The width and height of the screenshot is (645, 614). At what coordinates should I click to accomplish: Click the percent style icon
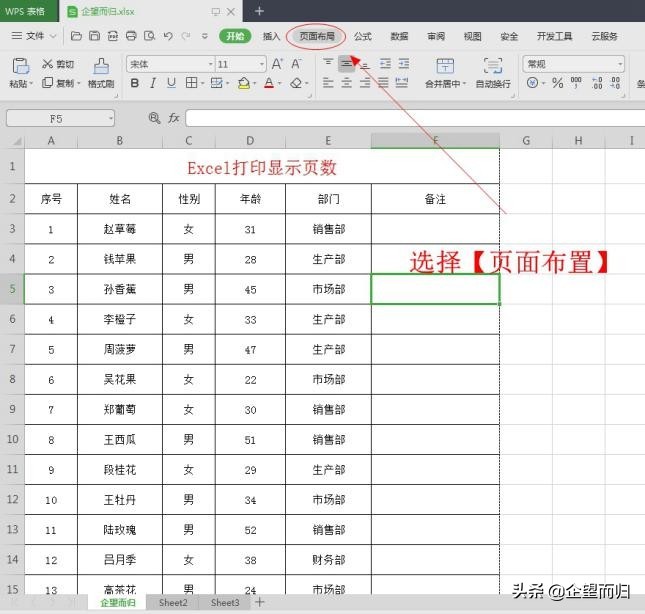coord(557,83)
